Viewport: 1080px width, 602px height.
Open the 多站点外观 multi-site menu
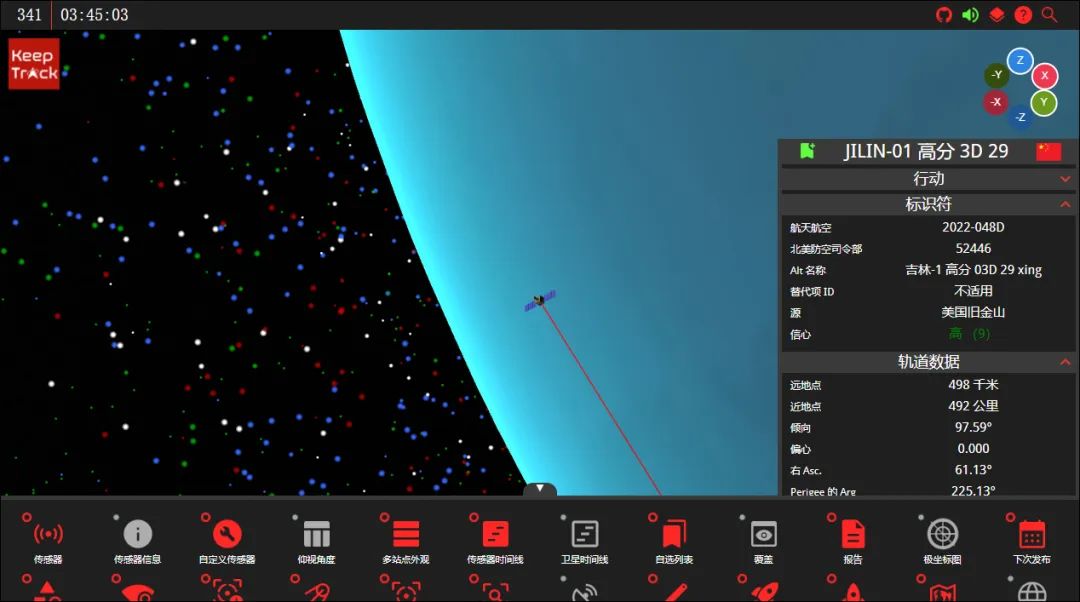pos(406,540)
